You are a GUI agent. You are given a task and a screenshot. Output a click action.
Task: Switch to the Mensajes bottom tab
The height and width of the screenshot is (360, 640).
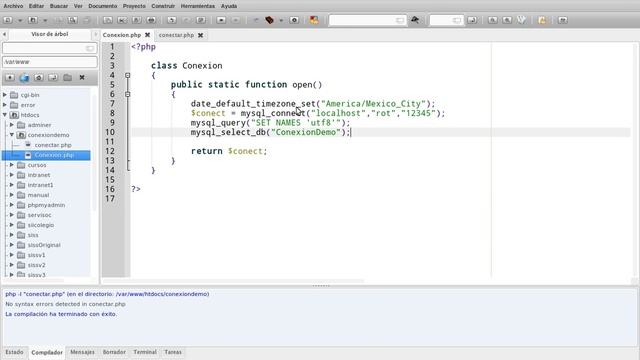tap(82, 352)
